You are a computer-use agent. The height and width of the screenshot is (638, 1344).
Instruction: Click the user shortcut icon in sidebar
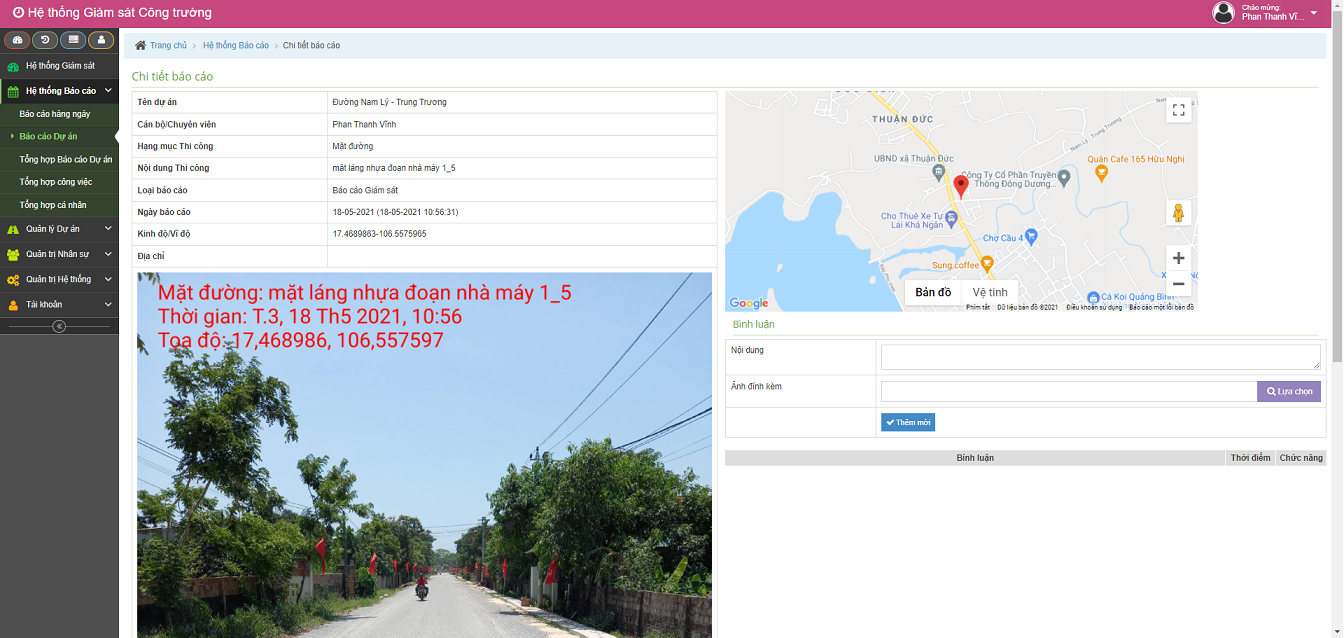click(x=101, y=40)
